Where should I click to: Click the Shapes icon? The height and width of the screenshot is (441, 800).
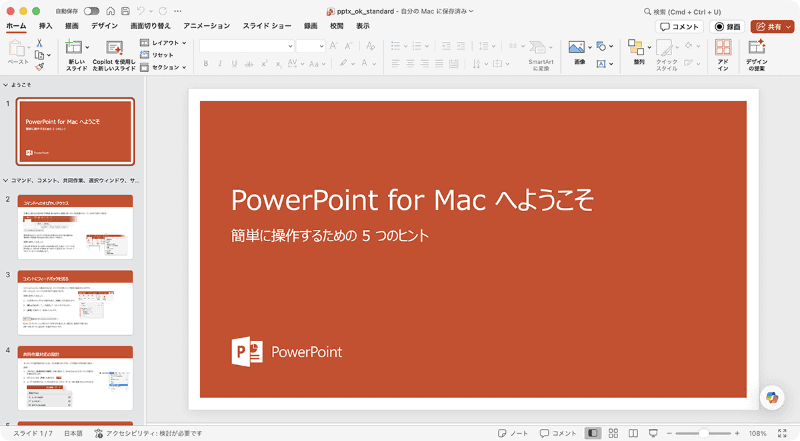pyautogui.click(x=602, y=46)
